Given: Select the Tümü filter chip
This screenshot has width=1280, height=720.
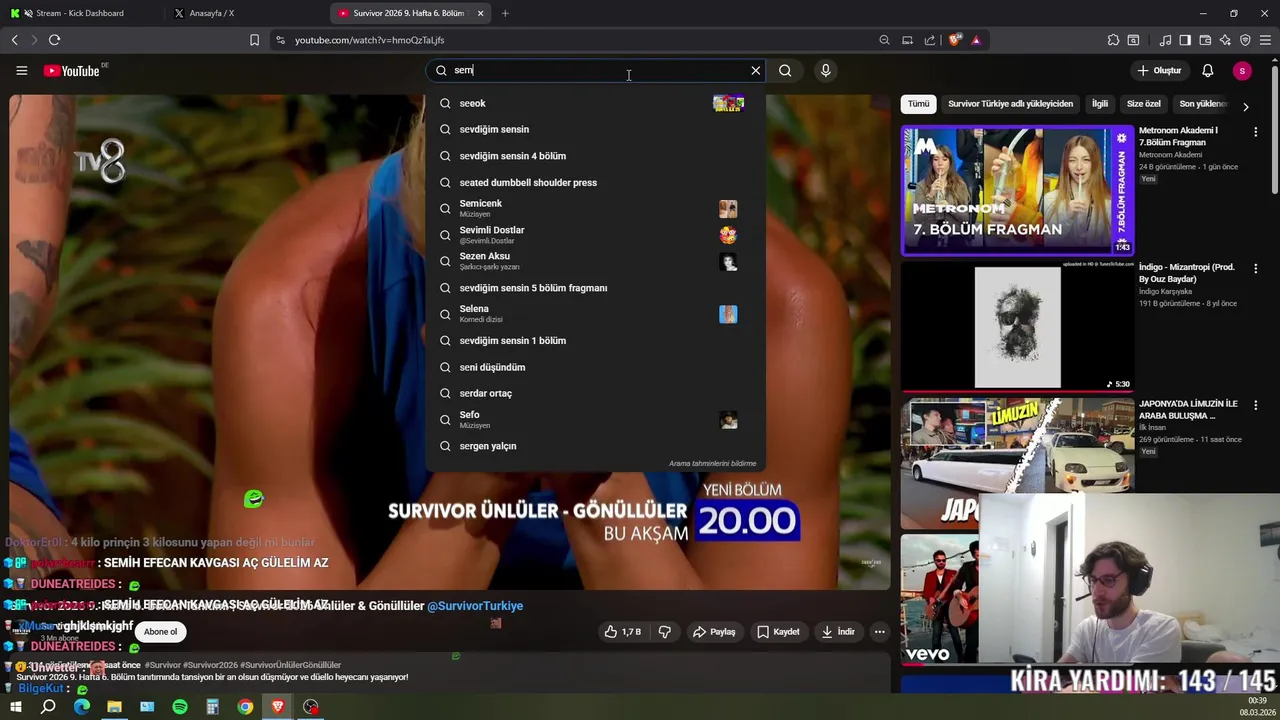Looking at the screenshot, I should tap(918, 104).
